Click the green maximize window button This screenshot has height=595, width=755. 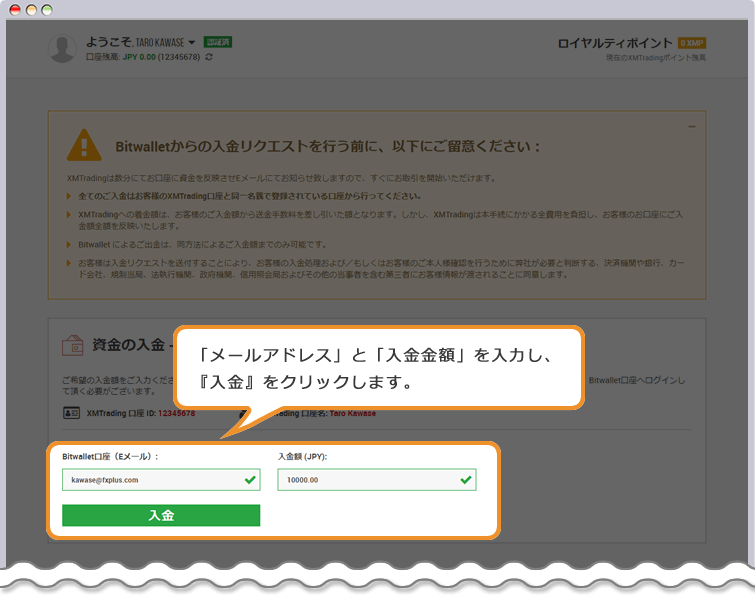click(47, 9)
